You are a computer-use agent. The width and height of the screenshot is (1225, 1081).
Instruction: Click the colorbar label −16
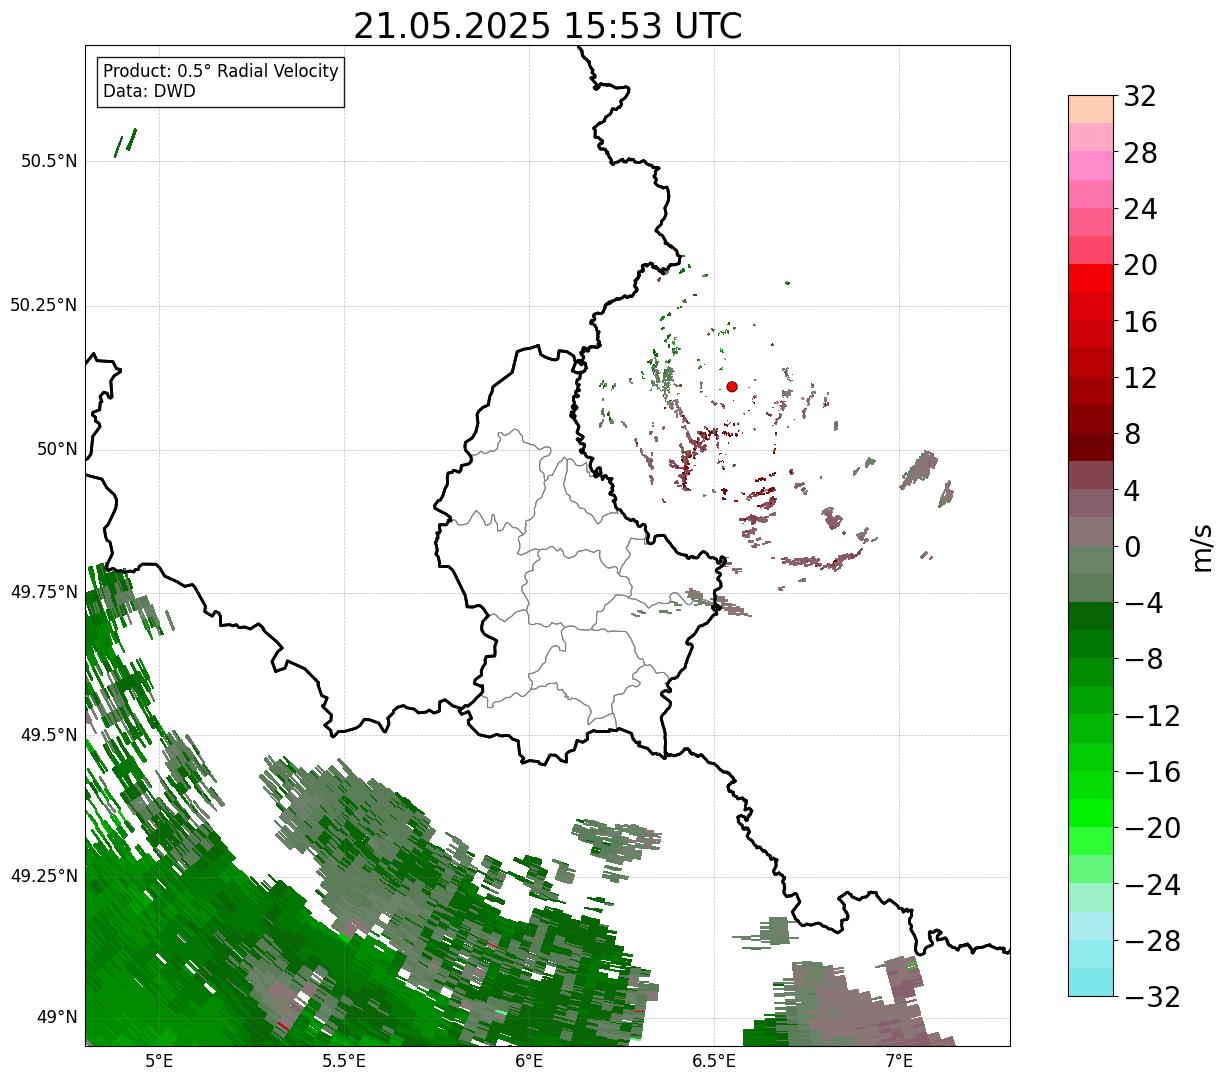[1152, 772]
